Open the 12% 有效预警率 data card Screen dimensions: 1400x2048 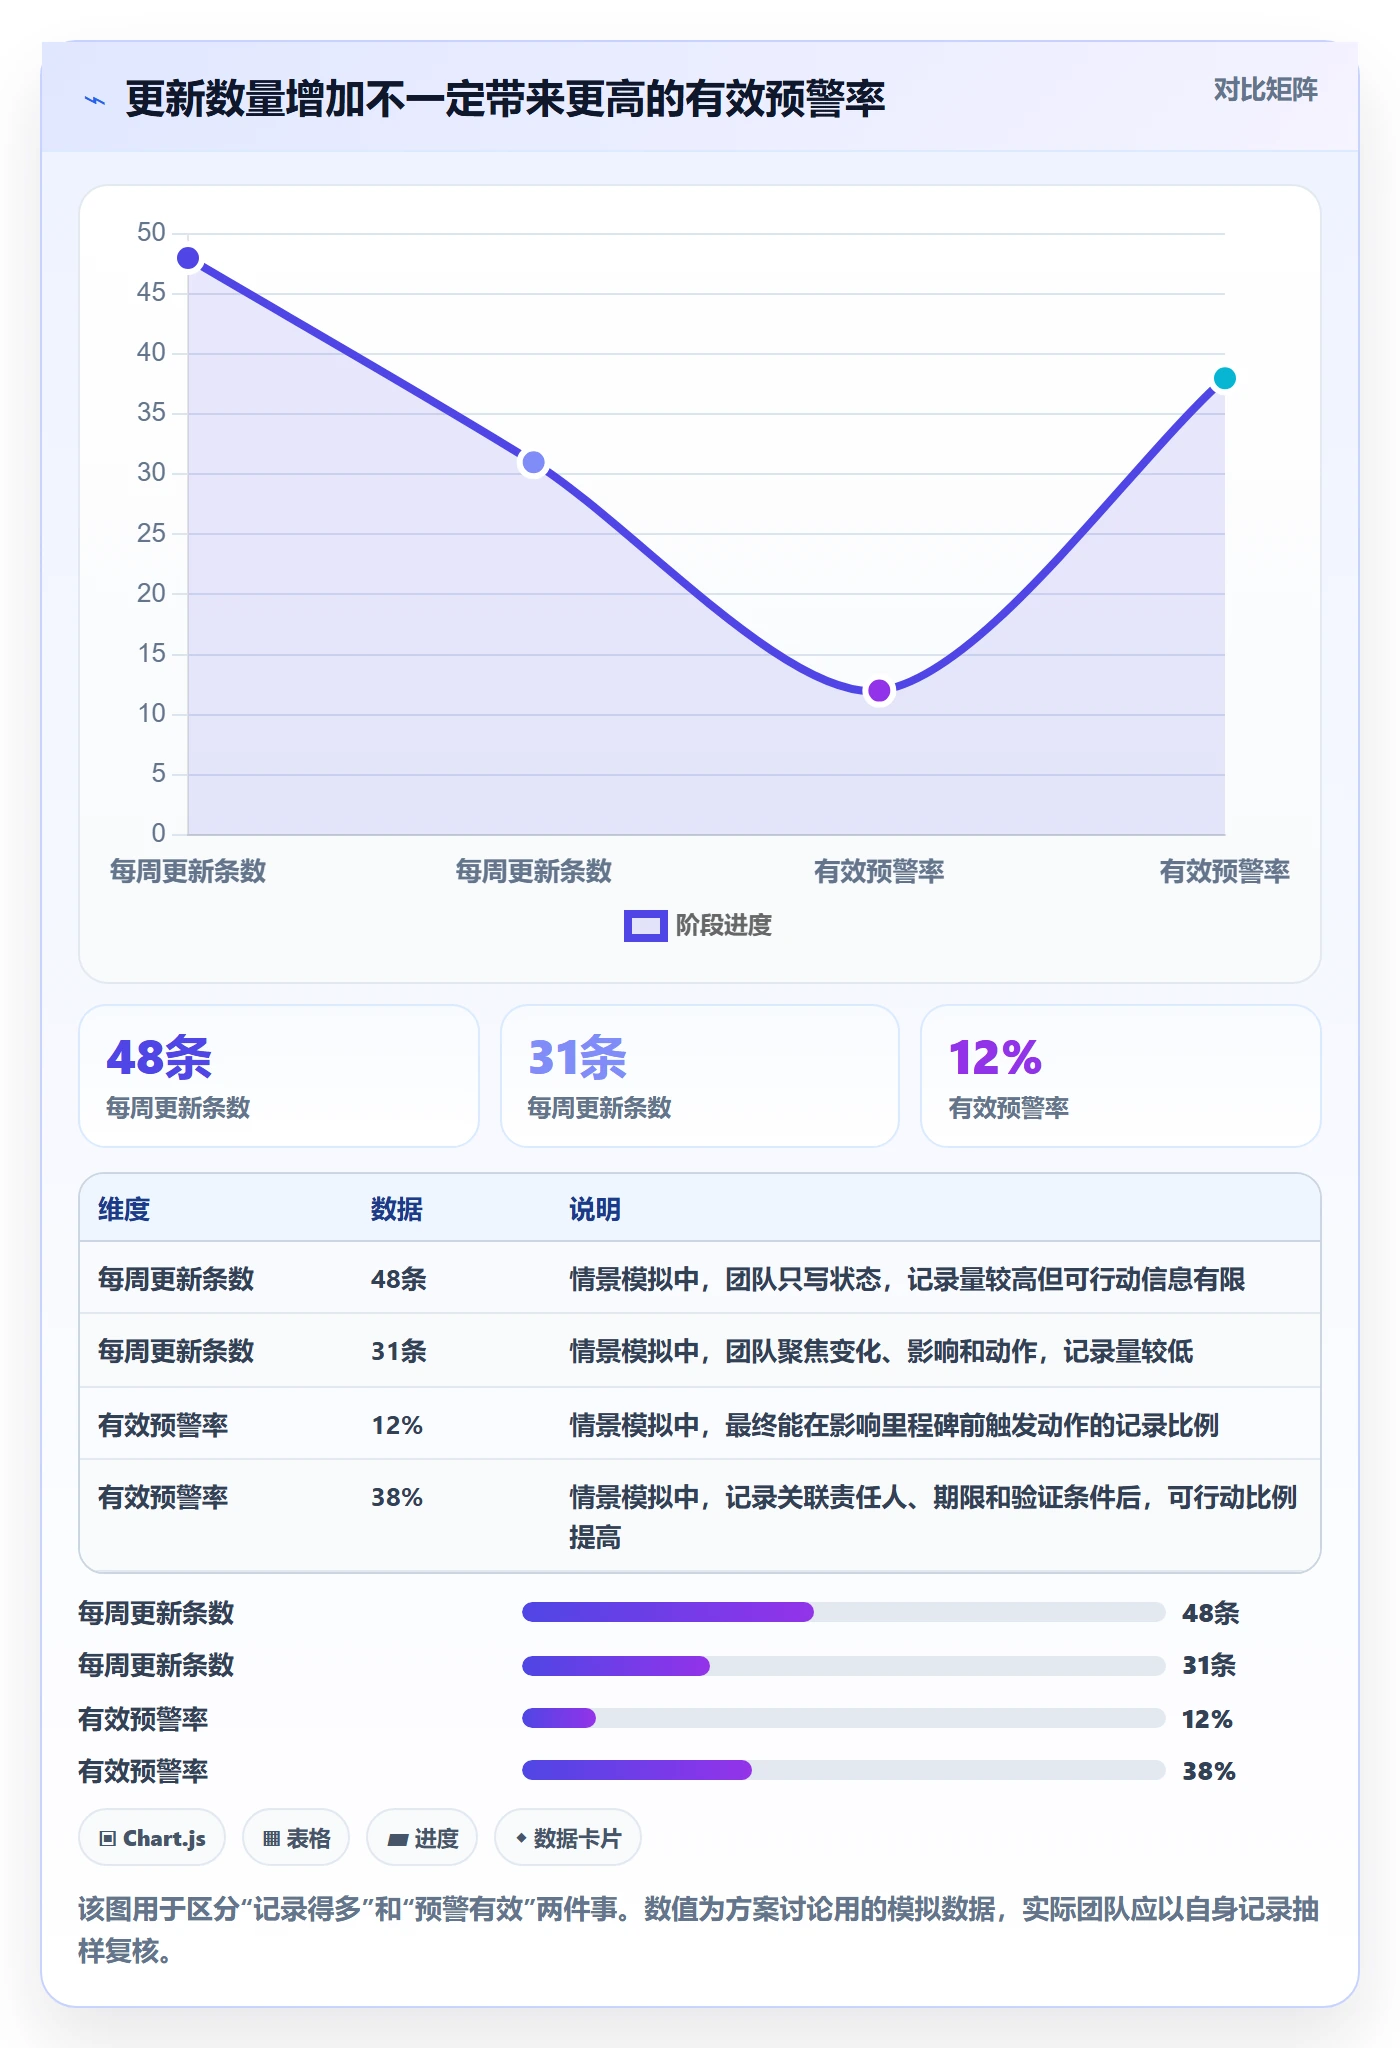click(1120, 1076)
